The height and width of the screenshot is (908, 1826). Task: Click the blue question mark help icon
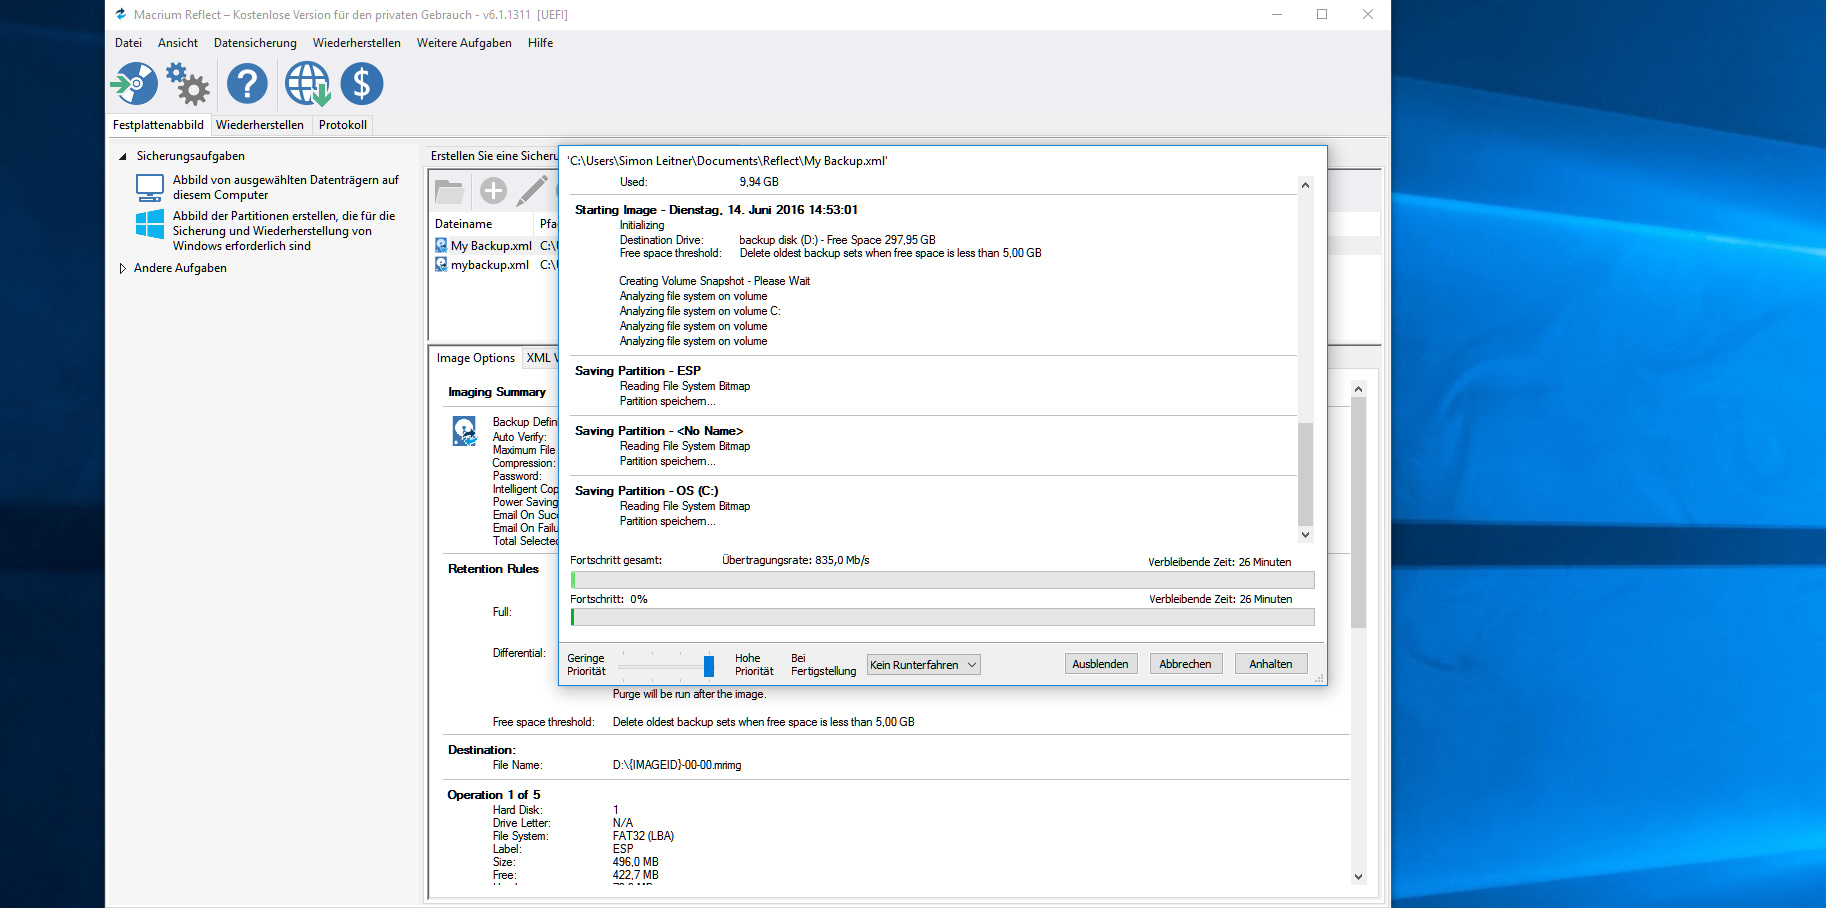click(x=247, y=84)
